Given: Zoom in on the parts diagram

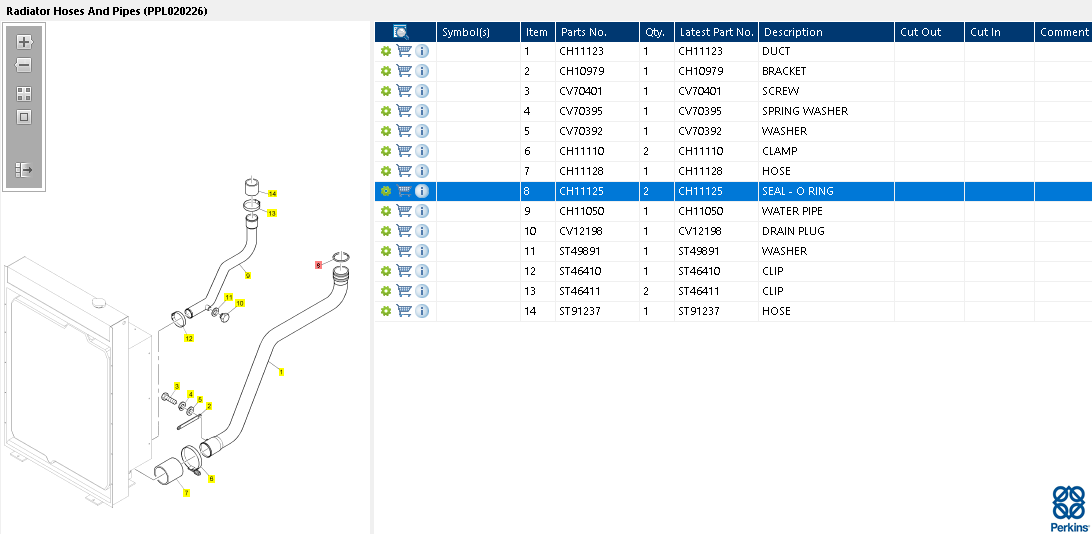Looking at the screenshot, I should click(24, 42).
